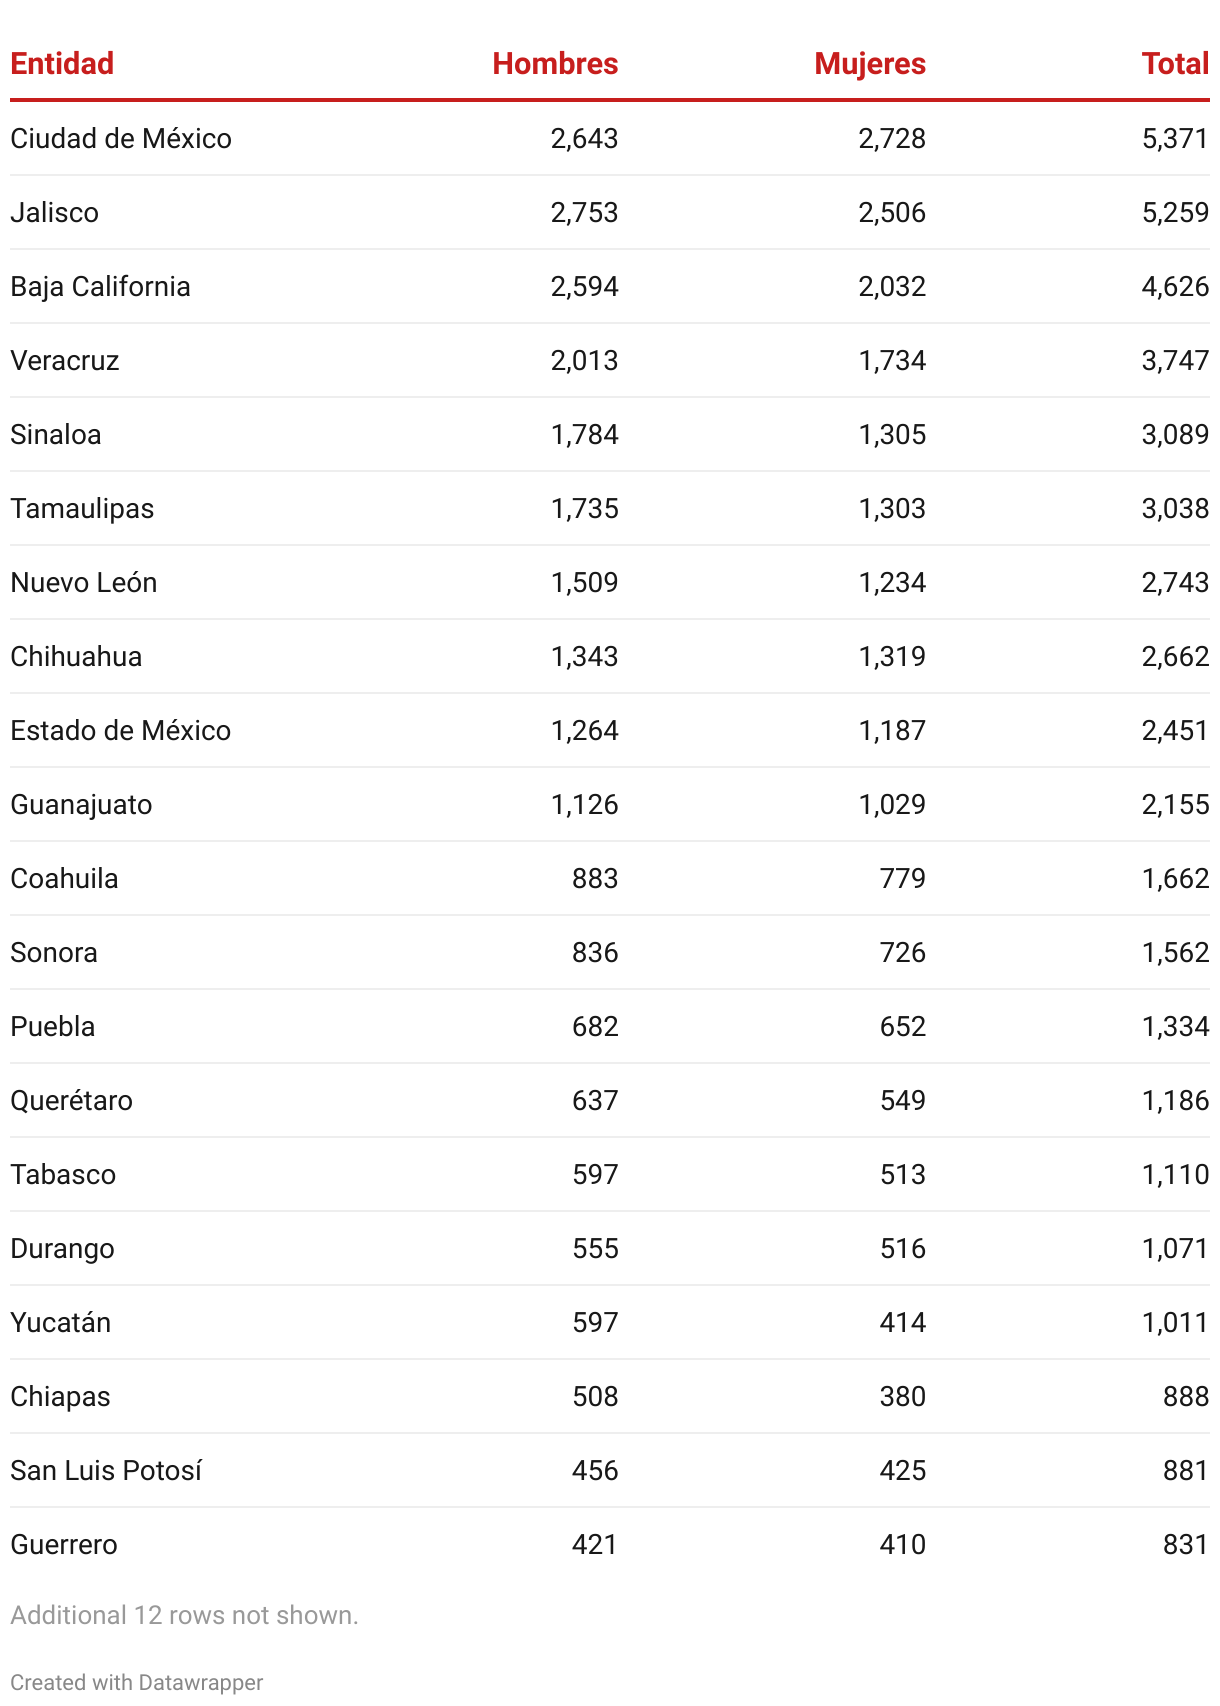Select Veracruz Hombres value 2,013
1220x1706 pixels.
point(584,360)
